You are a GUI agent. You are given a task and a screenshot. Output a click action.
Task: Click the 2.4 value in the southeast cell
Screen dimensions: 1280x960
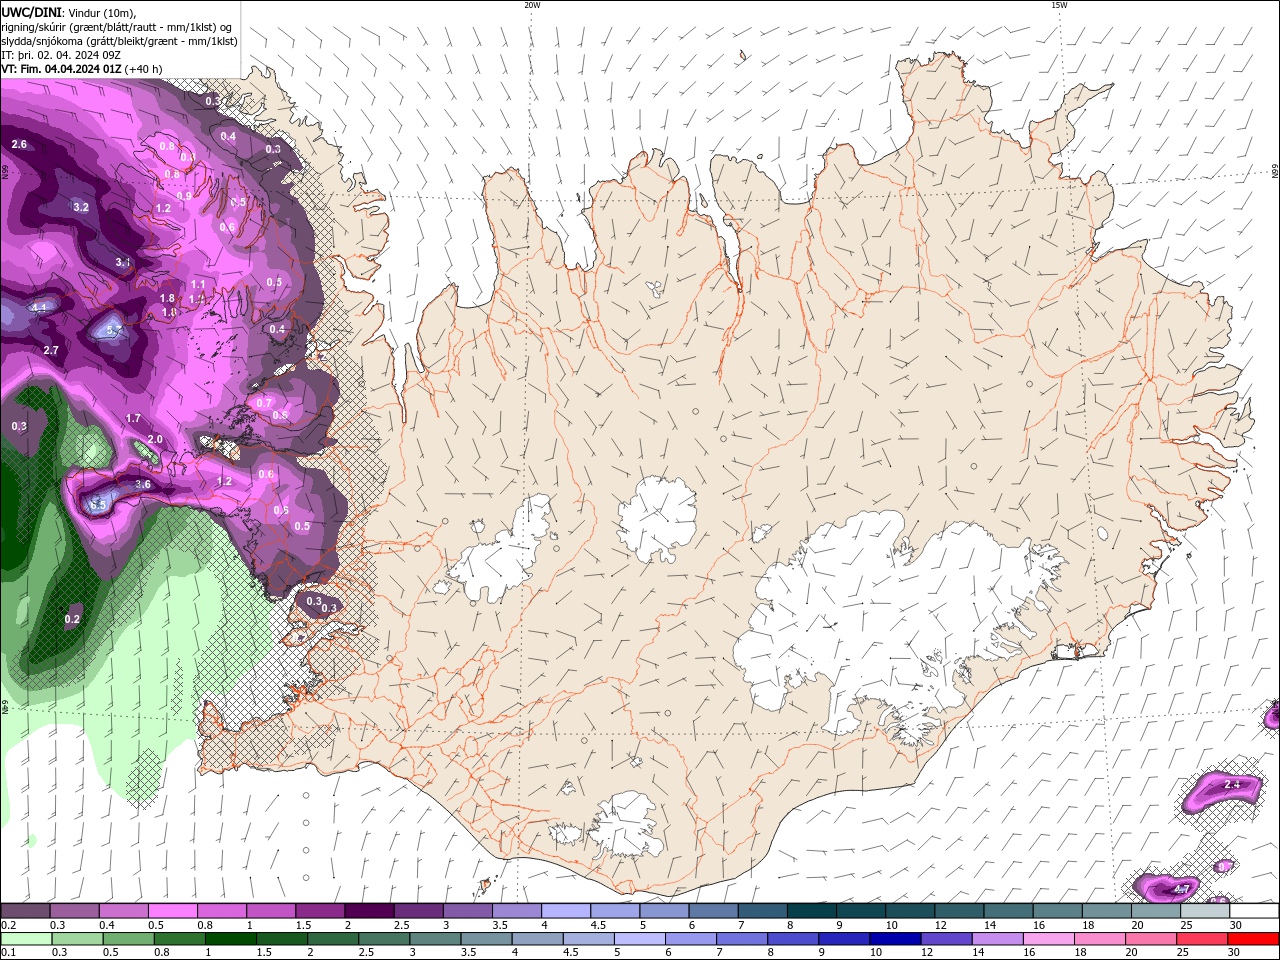pos(1232,785)
